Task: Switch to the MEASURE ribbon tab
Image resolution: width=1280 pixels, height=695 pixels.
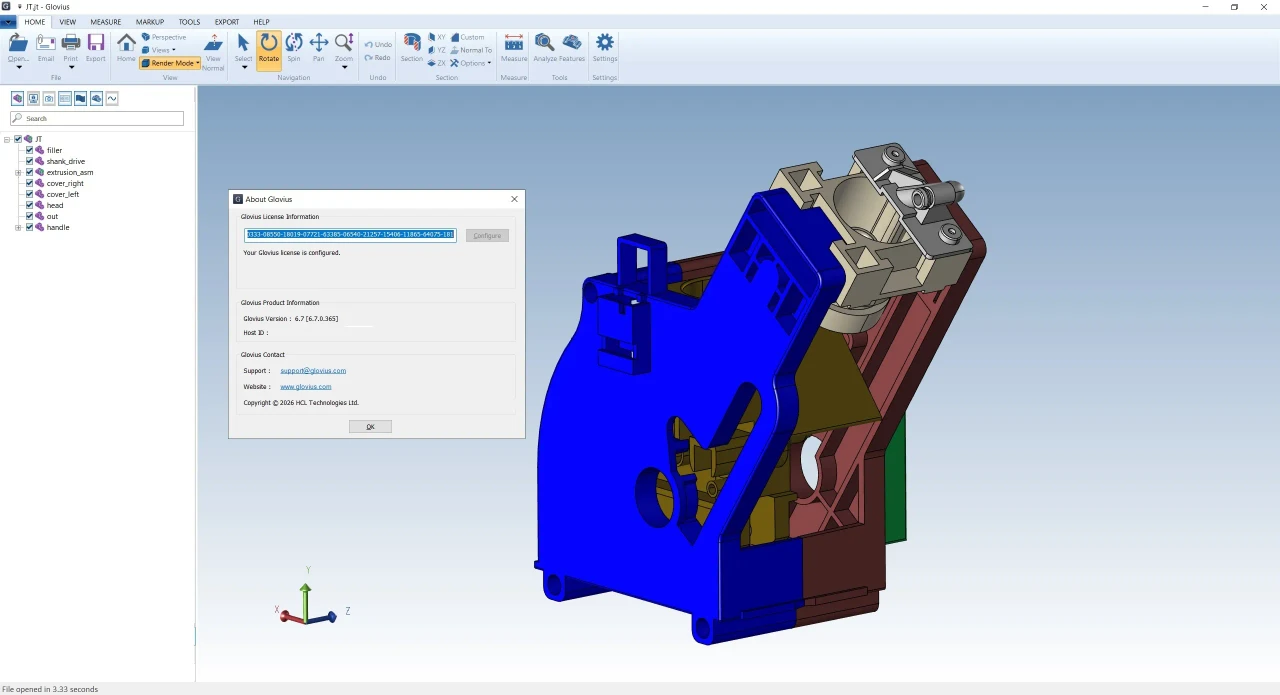Action: pyautogui.click(x=106, y=22)
